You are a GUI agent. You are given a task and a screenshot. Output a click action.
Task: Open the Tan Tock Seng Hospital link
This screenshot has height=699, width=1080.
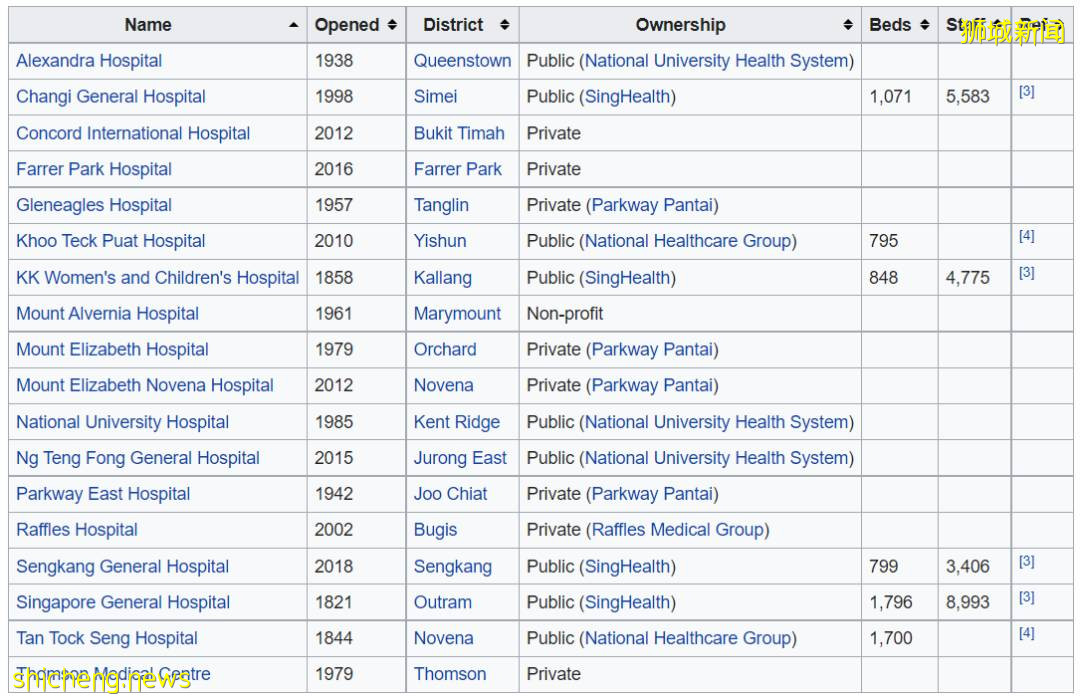[x=107, y=639]
